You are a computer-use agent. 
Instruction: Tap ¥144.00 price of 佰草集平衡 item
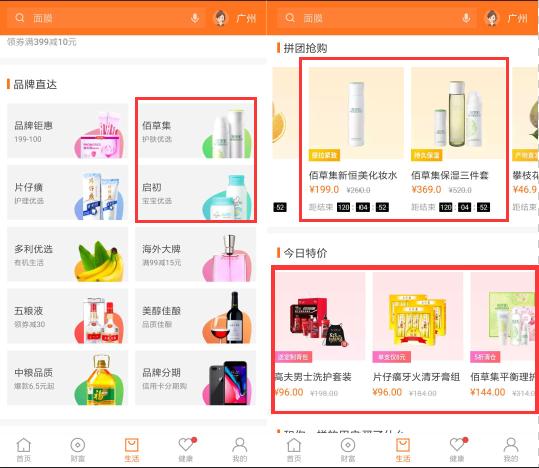(x=487, y=392)
